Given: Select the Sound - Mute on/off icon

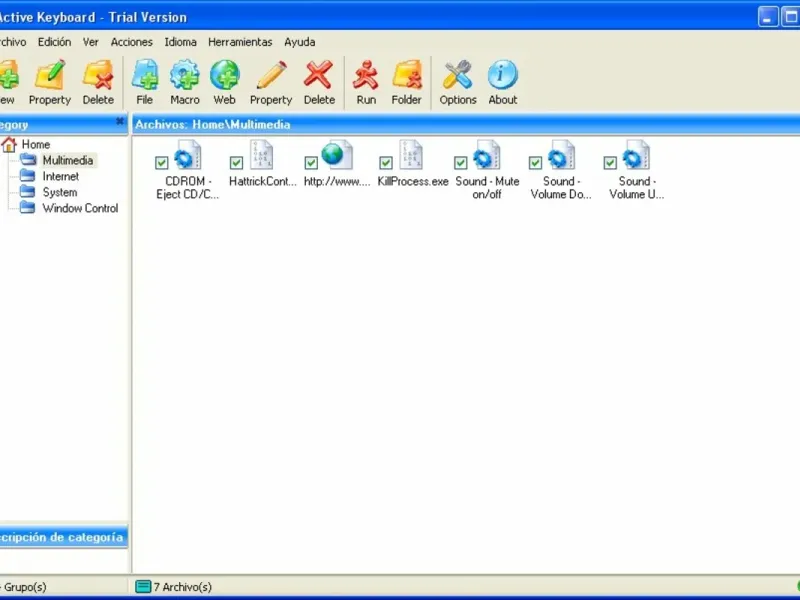Looking at the screenshot, I should (x=487, y=155).
